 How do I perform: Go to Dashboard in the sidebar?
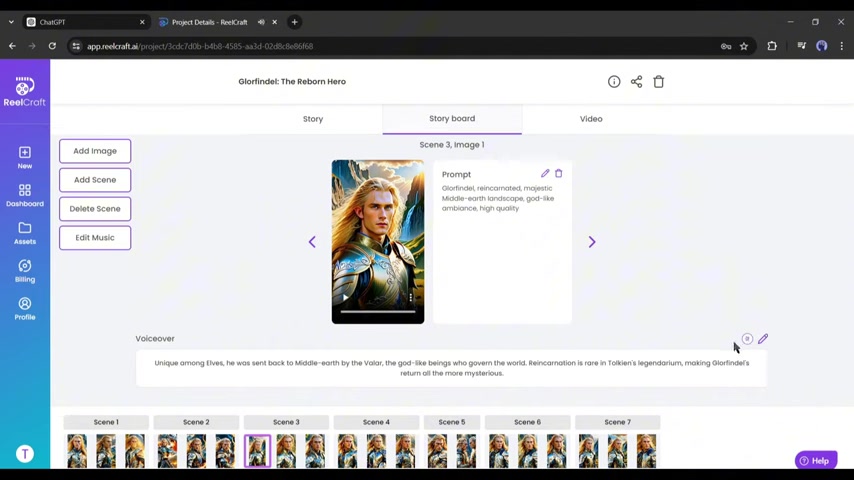tap(25, 195)
